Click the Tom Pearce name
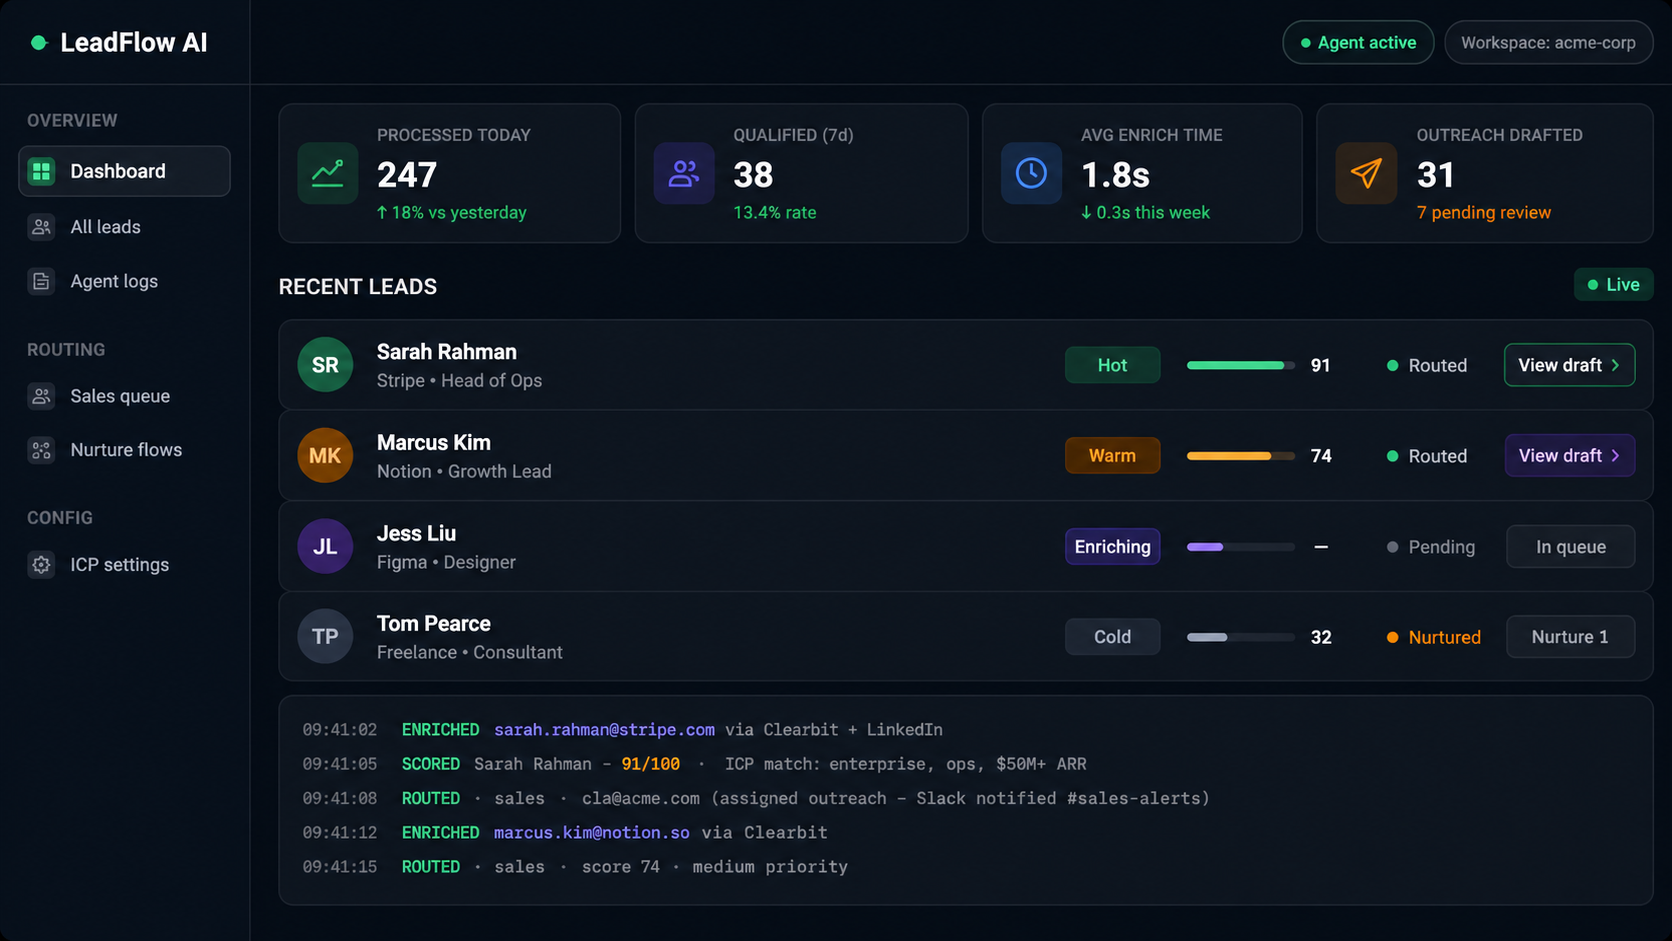This screenshot has height=941, width=1672. pos(433,624)
